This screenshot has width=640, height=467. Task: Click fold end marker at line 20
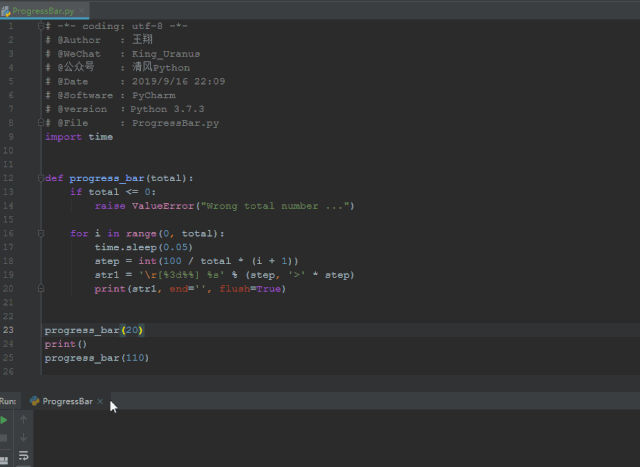[40, 288]
